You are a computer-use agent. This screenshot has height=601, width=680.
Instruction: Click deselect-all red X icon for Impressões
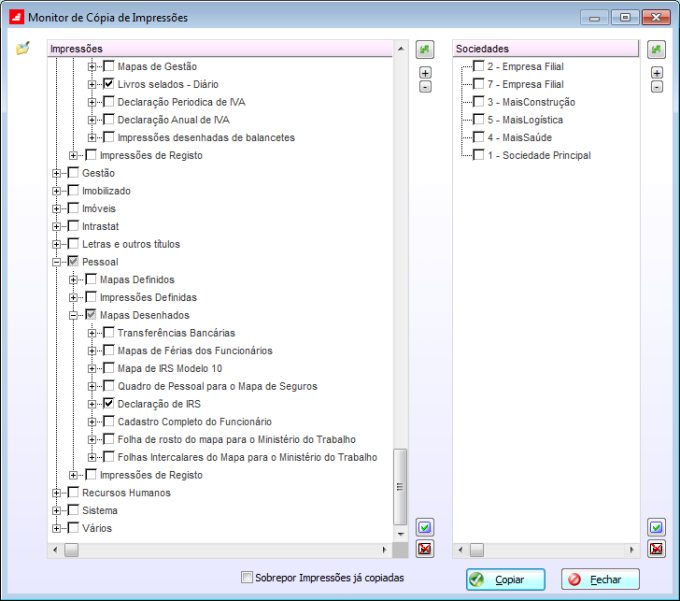coord(425,549)
